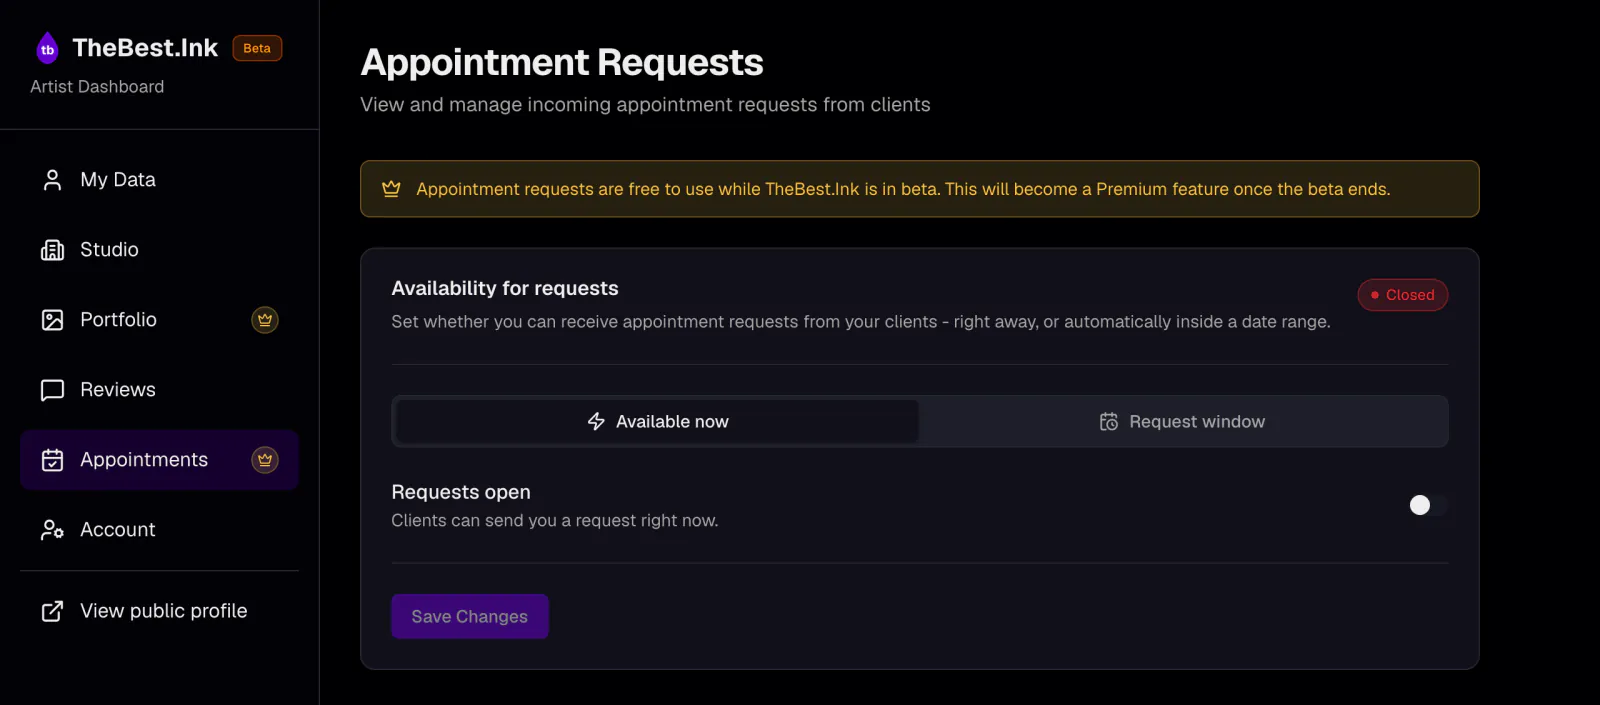
Task: Click the beta notice about Premium feature
Action: pos(920,189)
